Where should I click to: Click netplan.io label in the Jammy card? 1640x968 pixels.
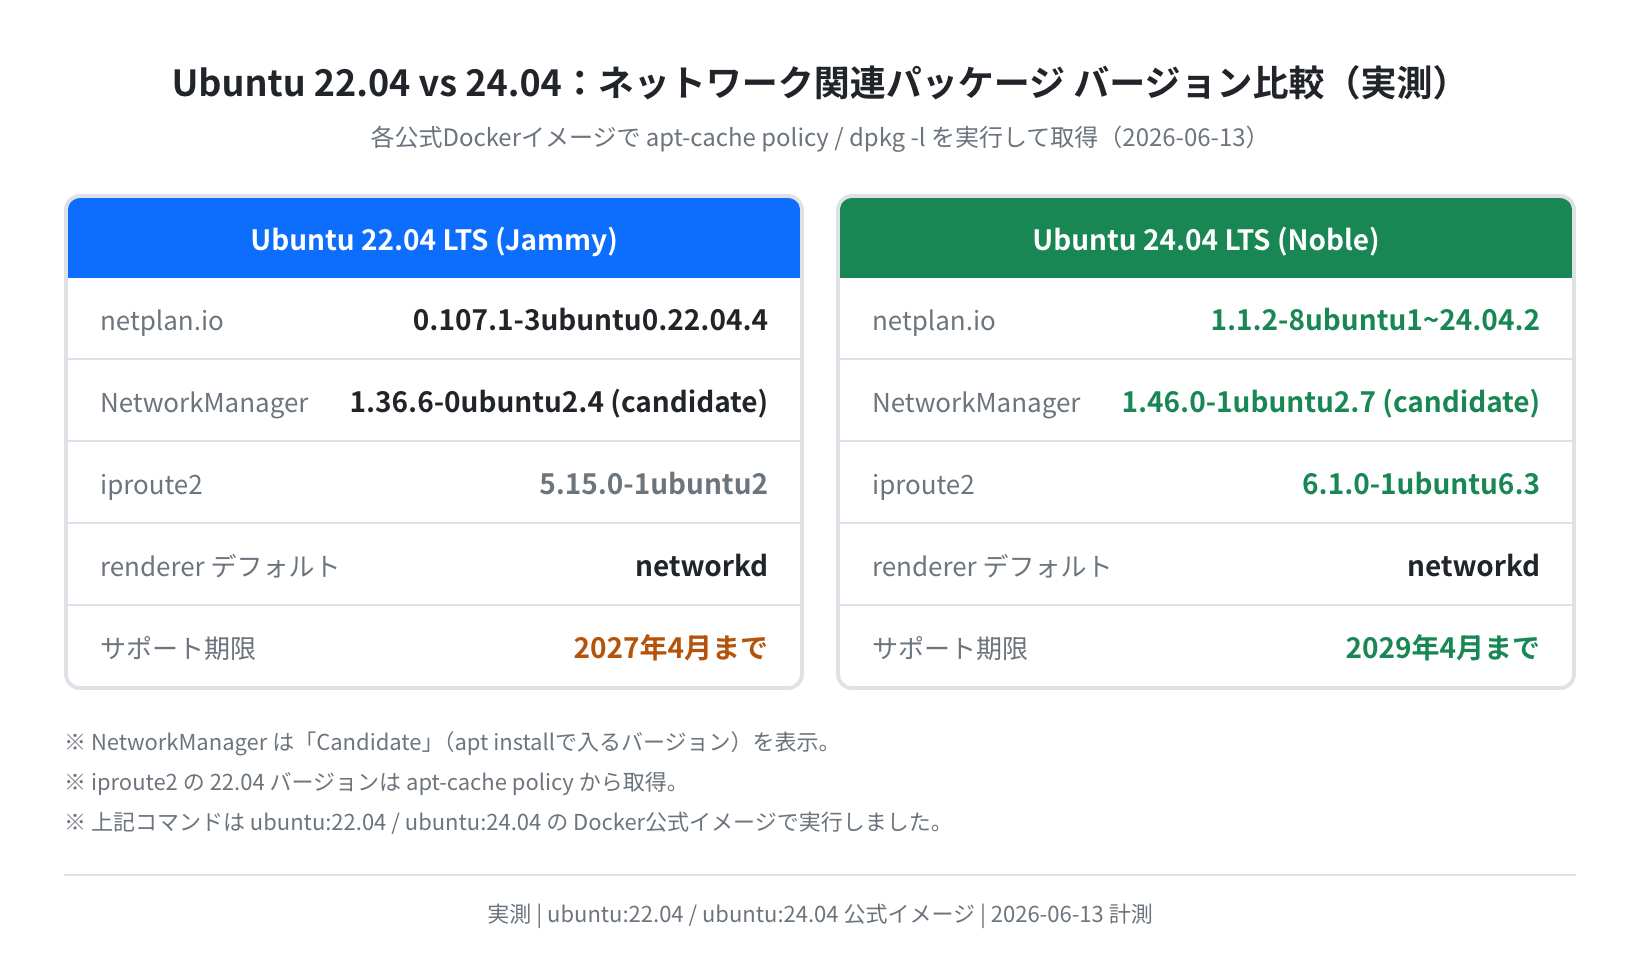coord(162,321)
